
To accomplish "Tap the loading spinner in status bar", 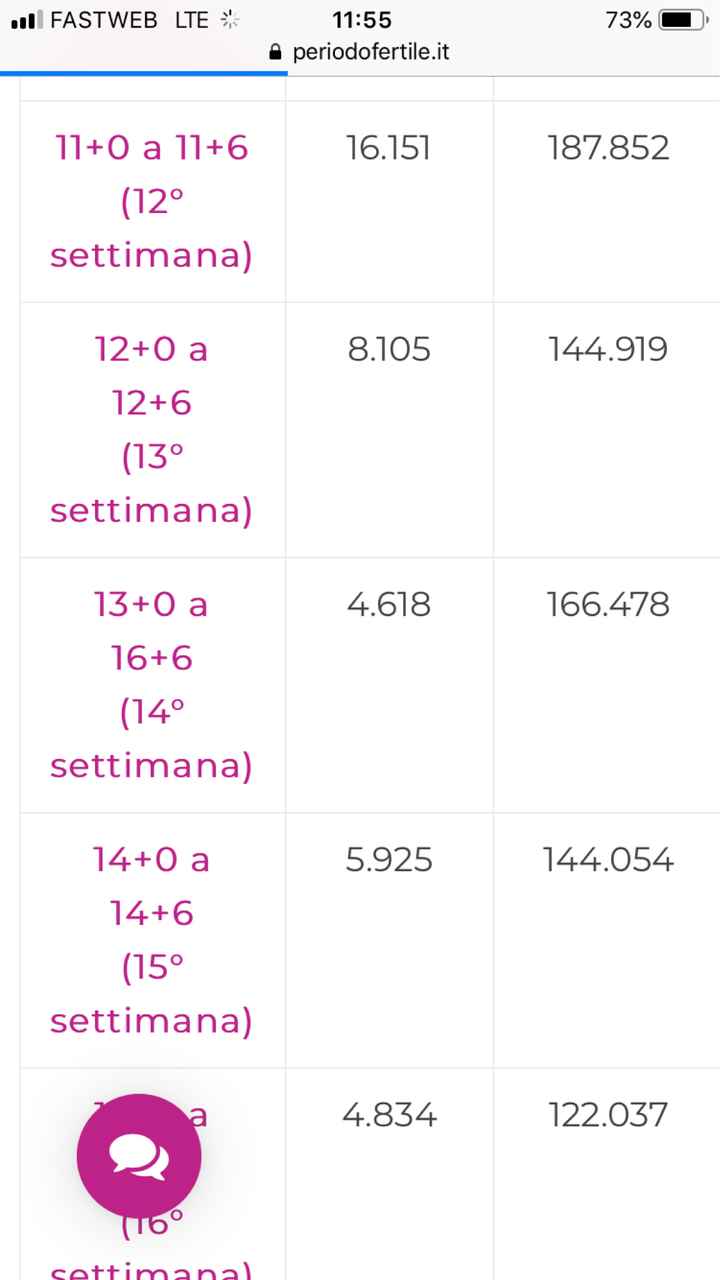I will pos(228,19).
